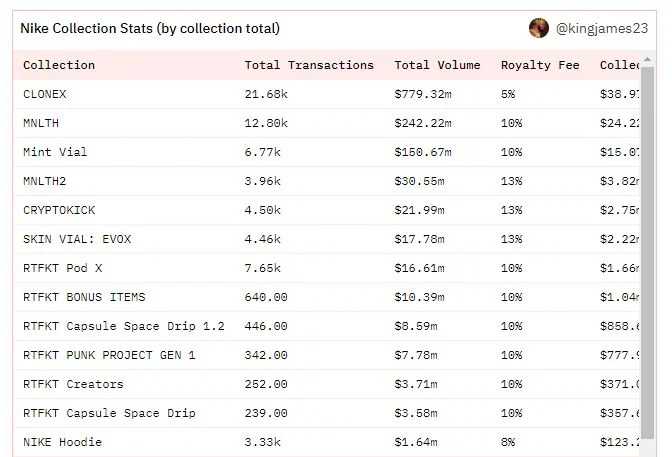Sort by Royalty Fee column header
Viewport: 672px width, 457px height.
pos(540,65)
